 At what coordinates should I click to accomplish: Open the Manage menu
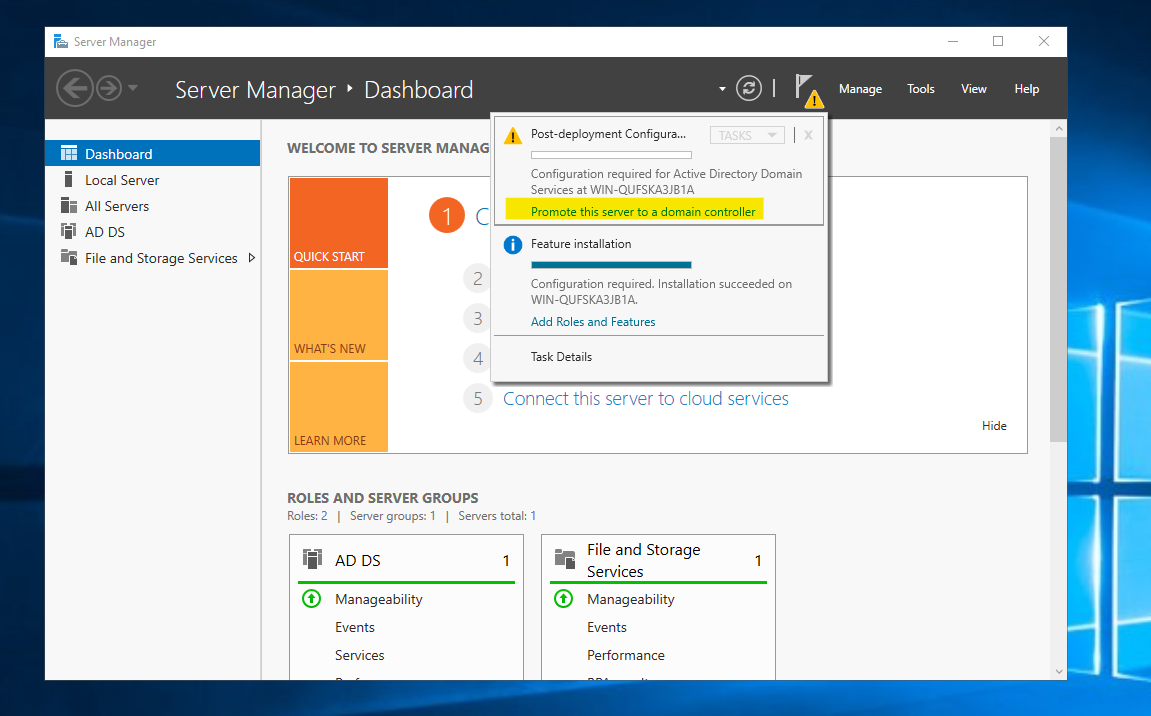point(860,89)
